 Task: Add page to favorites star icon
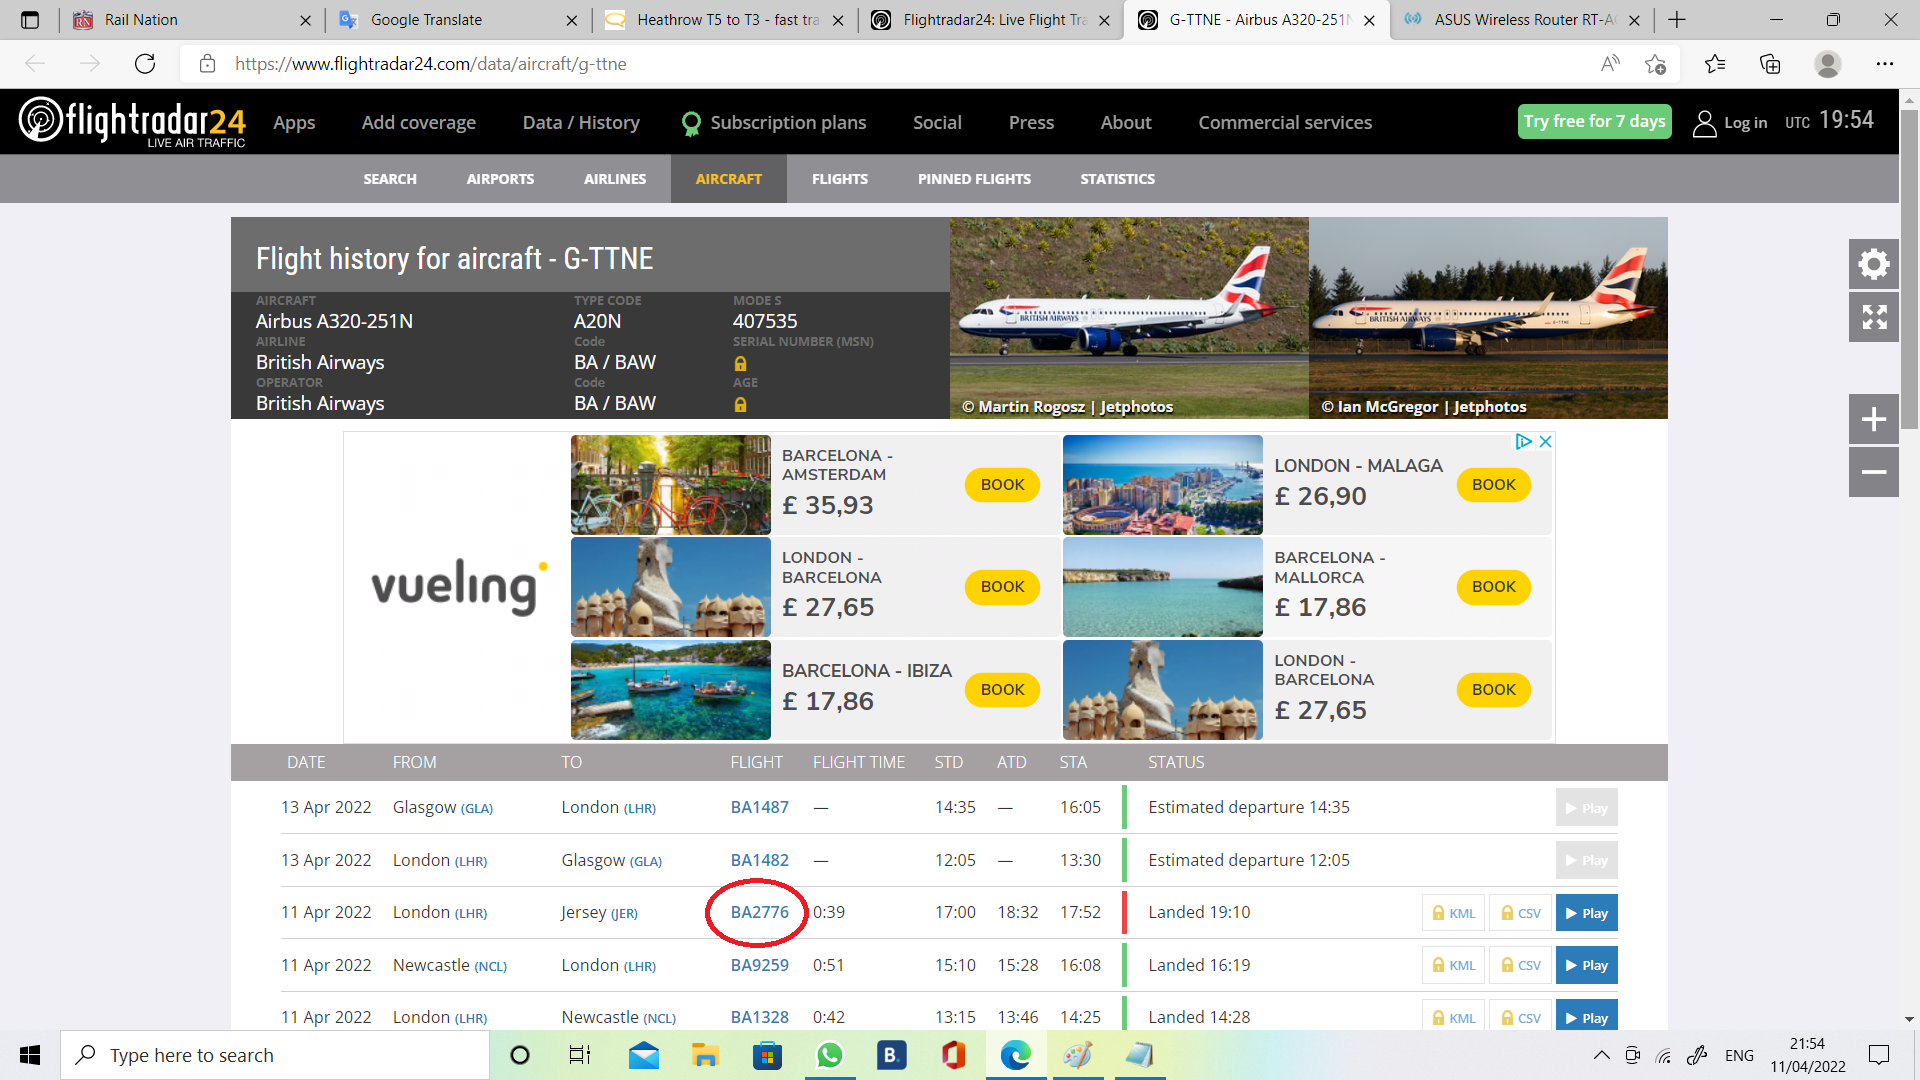(1655, 64)
